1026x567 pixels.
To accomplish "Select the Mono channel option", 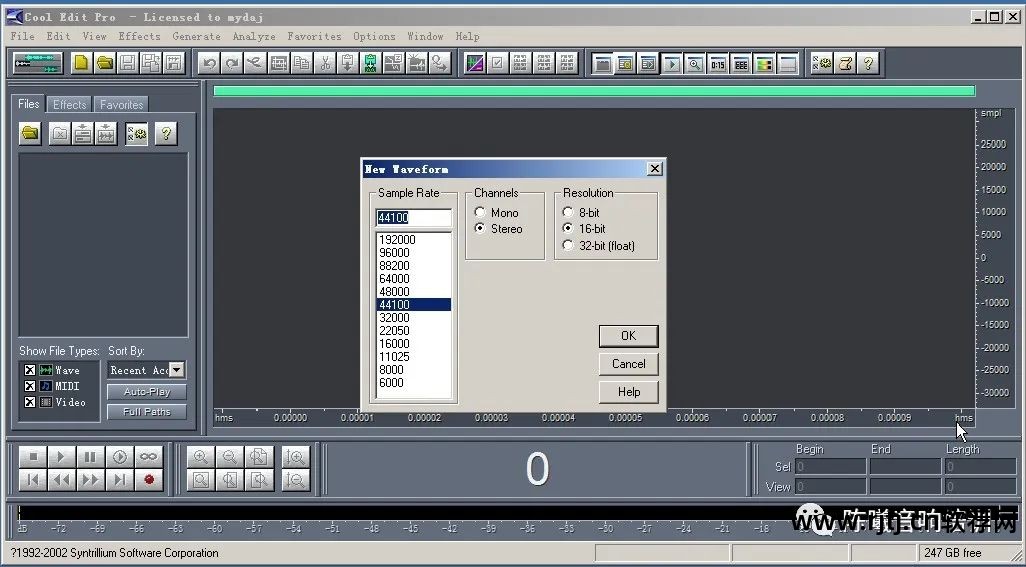I will click(x=497, y=213).
